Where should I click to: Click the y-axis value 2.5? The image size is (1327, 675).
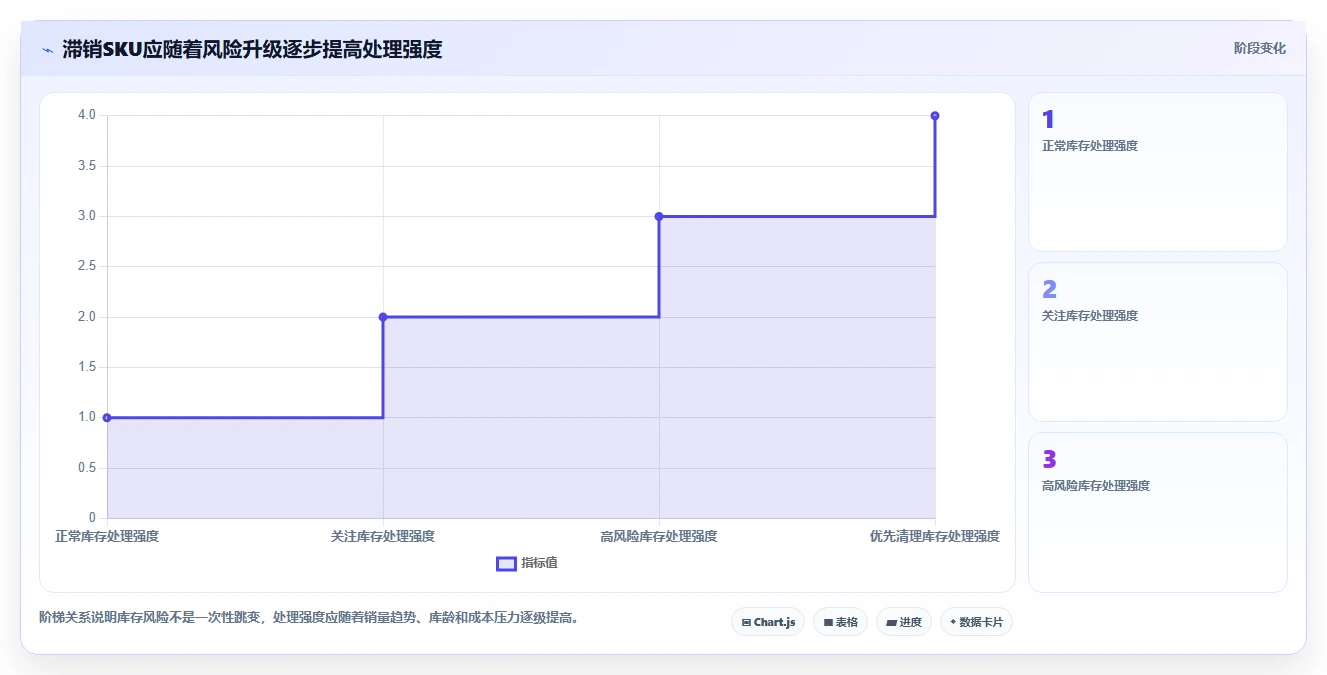[x=87, y=267]
